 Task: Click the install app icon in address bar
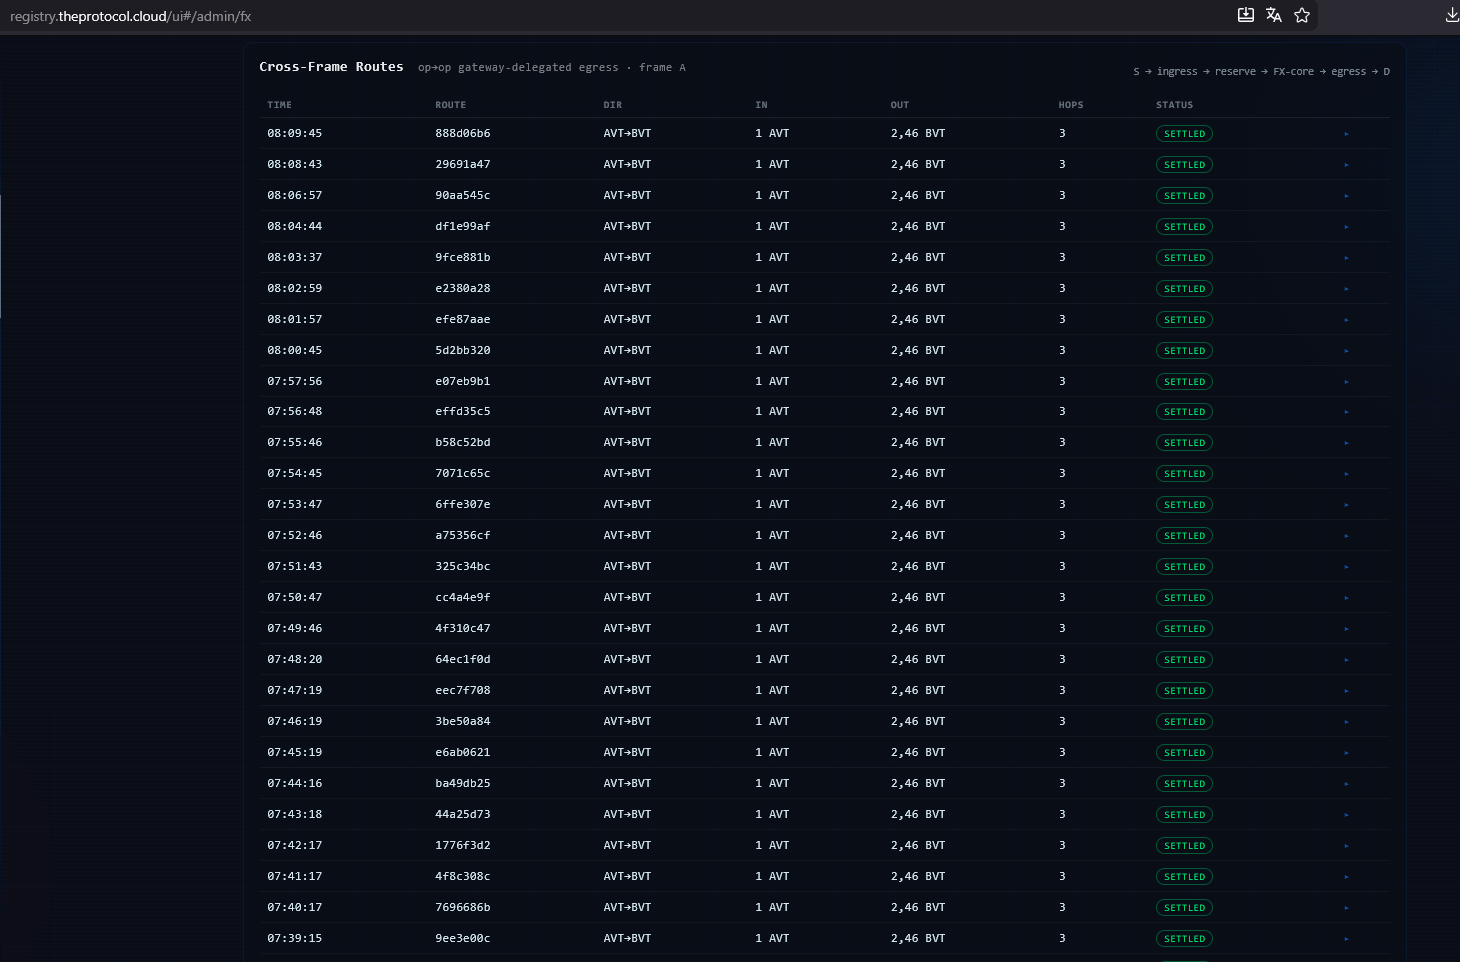pyautogui.click(x=1246, y=15)
